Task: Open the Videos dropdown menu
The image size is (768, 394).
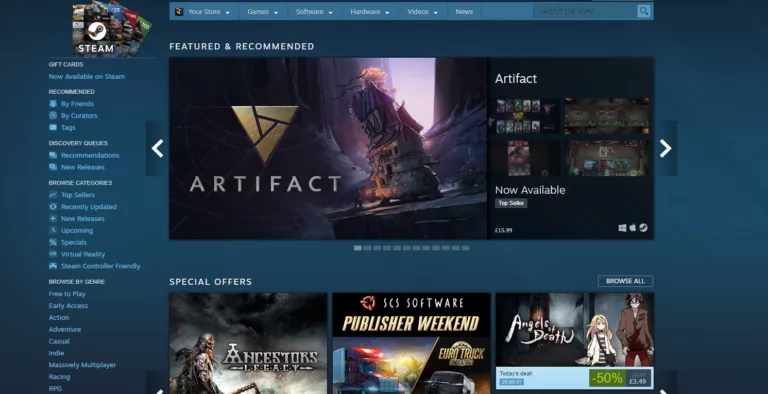Action: (x=422, y=11)
